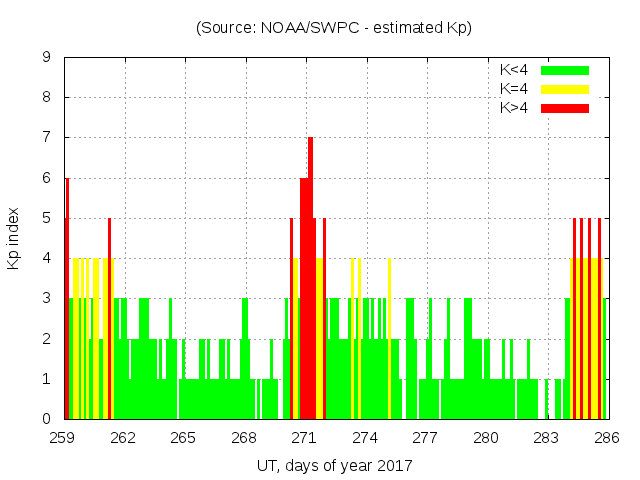Click the NOAA/SWPC source chart title
640x480 pixels.
tap(333, 28)
